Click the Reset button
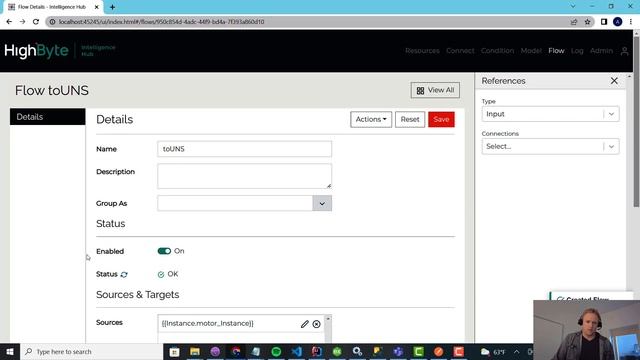The height and width of the screenshot is (360, 640). (x=410, y=119)
